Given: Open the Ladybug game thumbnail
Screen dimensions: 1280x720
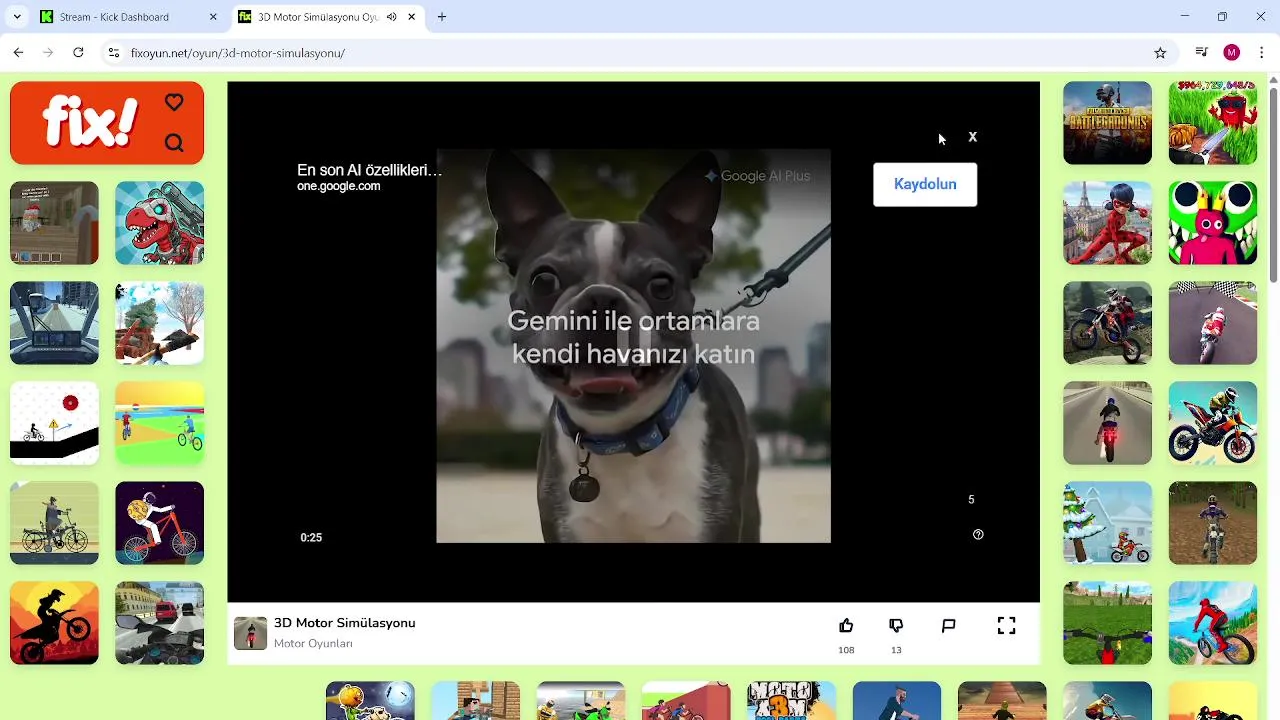Looking at the screenshot, I should click(x=1107, y=223).
